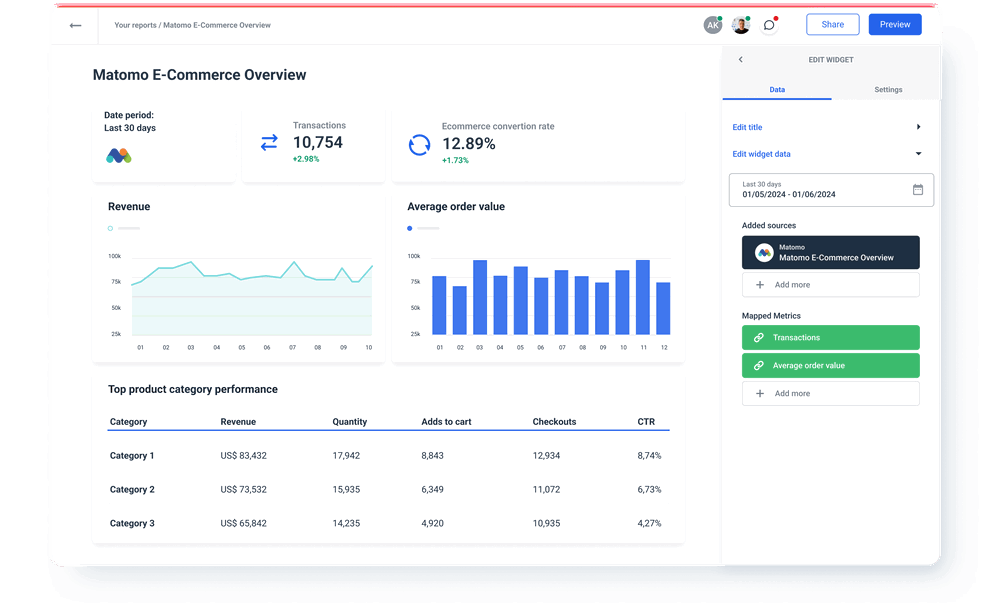Image resolution: width=992 pixels, height=603 pixels.
Task: Click the link icon on Transactions metric
Action: pos(761,337)
